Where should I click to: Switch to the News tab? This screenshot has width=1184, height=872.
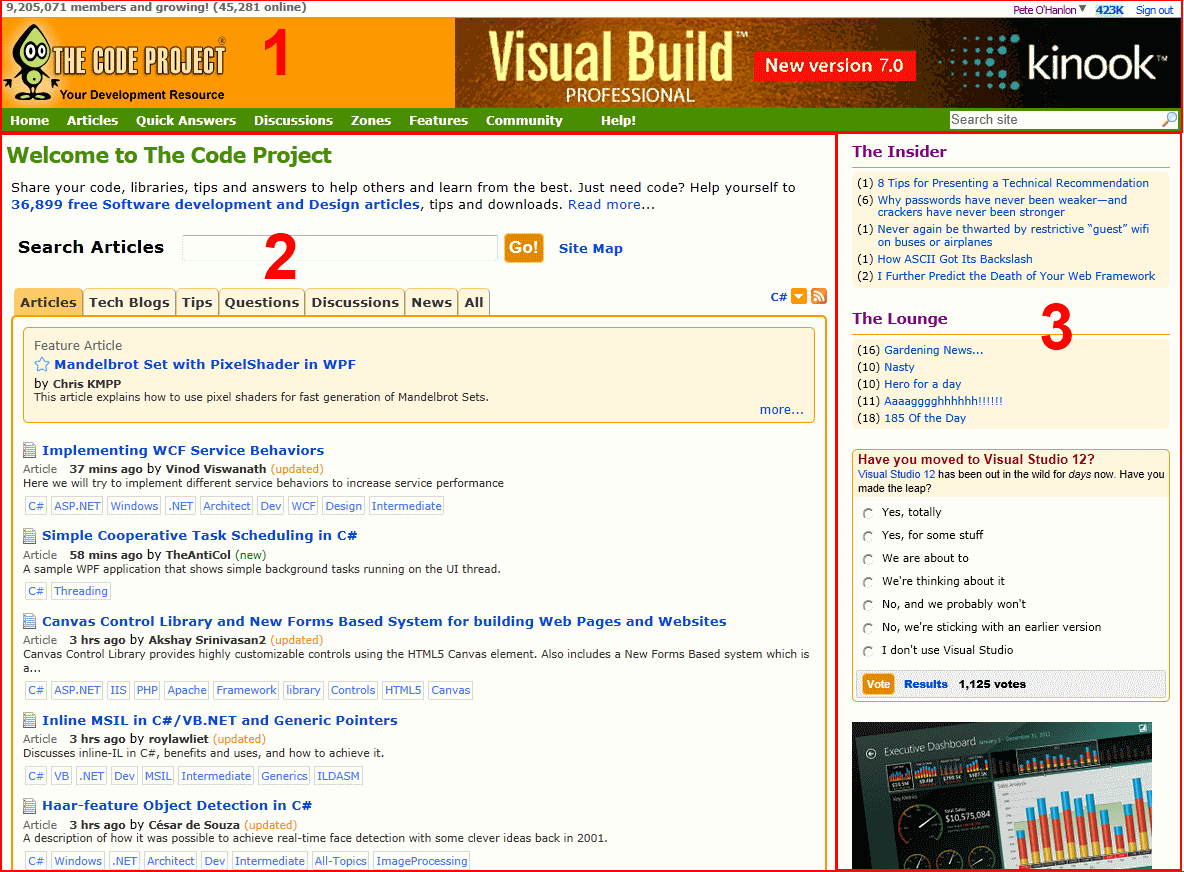tap(431, 302)
